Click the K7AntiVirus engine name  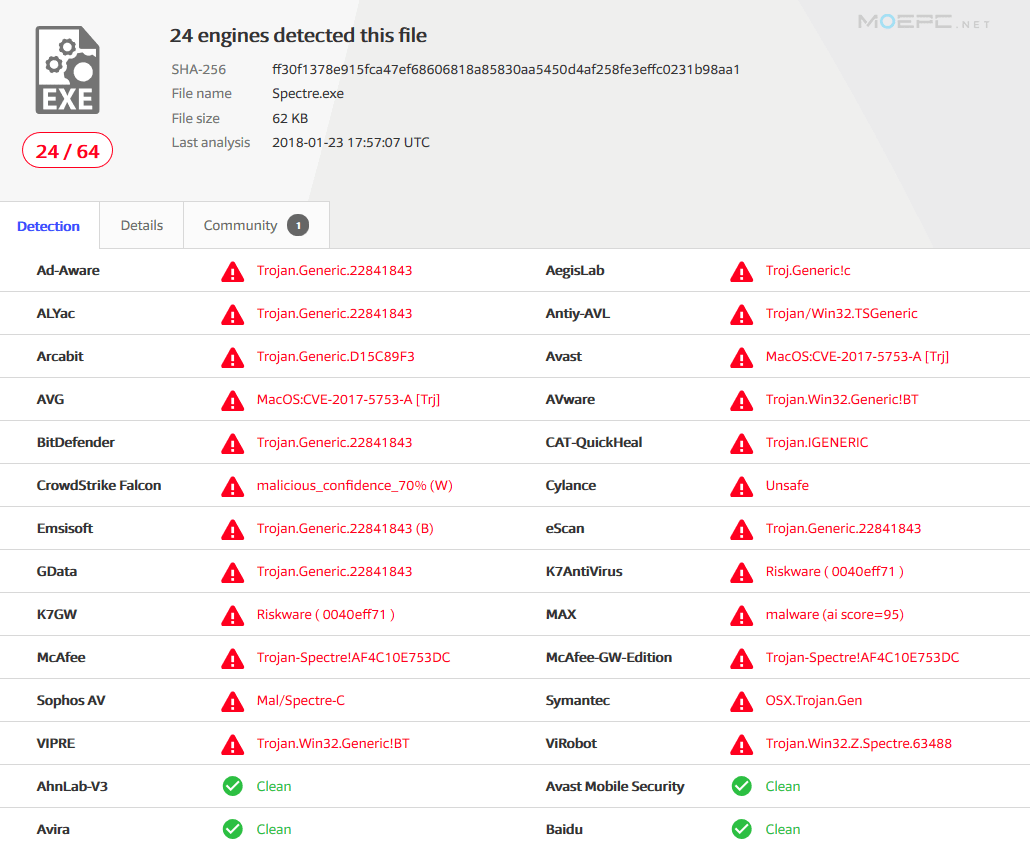[x=584, y=571]
